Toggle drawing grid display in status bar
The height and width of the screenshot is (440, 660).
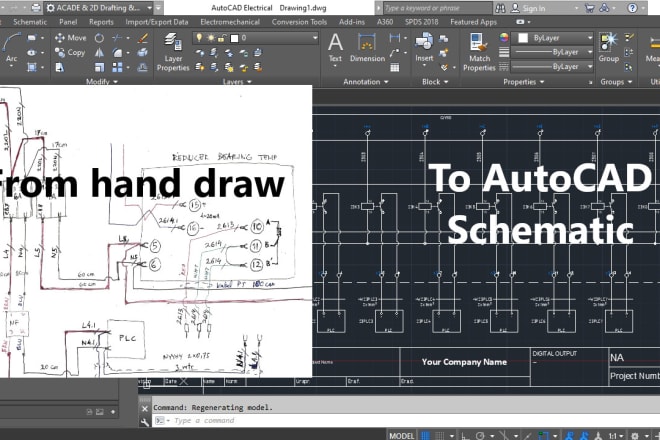point(425,436)
